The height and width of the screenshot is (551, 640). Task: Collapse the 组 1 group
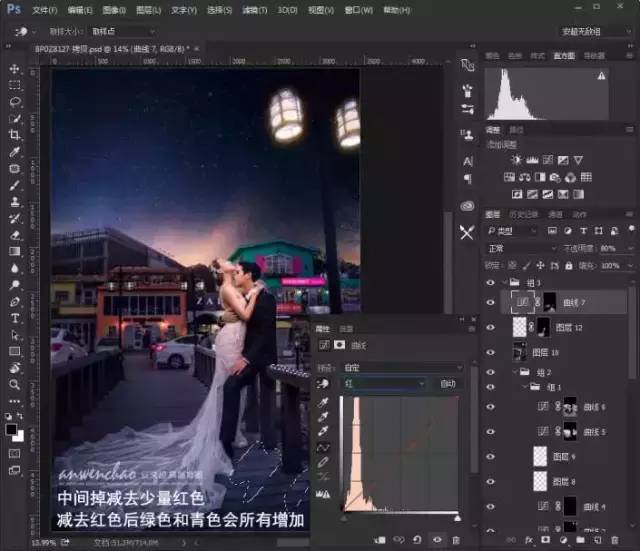point(525,386)
